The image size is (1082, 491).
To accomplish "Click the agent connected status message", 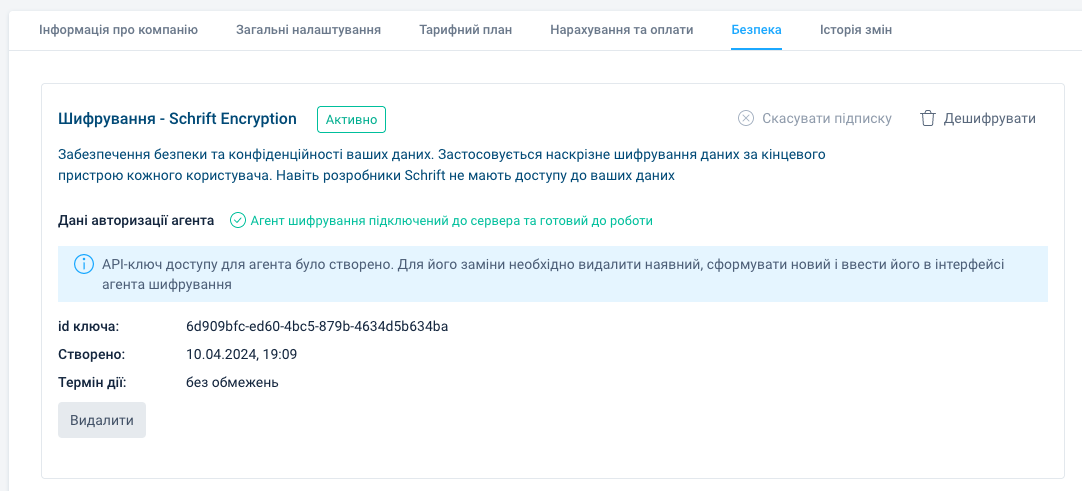I will coord(451,220).
